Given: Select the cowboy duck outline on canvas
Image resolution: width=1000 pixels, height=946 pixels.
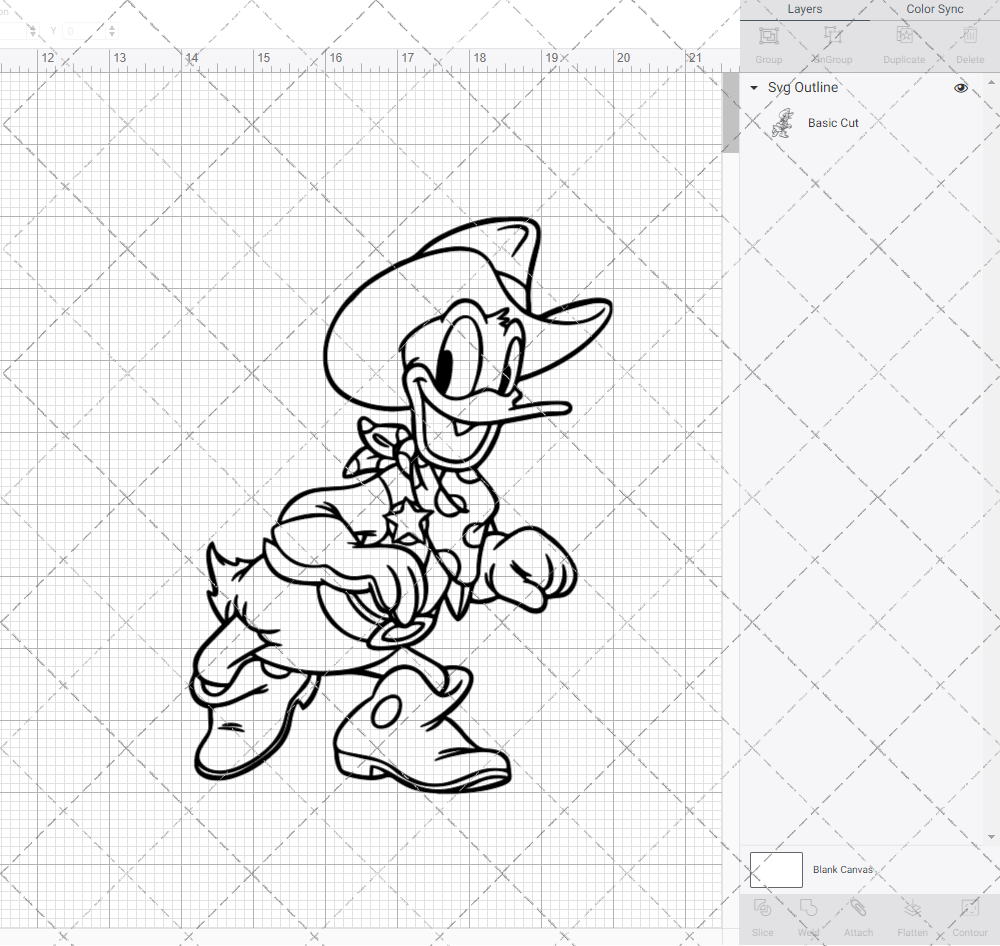Looking at the screenshot, I should tap(401, 505).
